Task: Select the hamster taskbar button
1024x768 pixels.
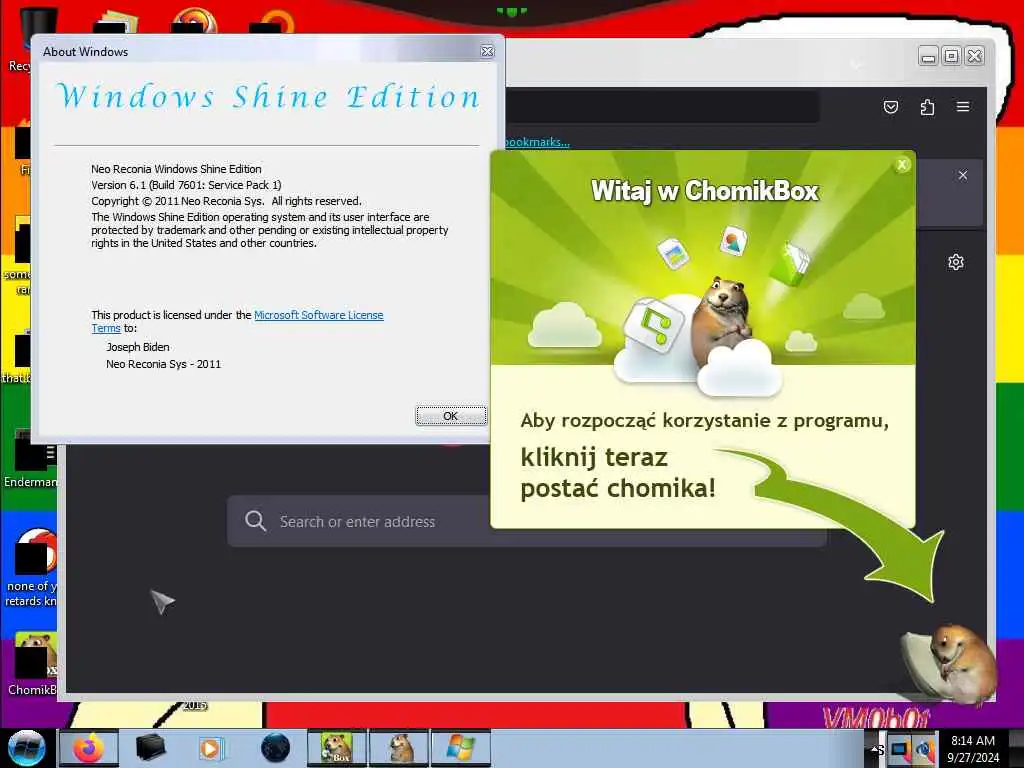Action: point(399,748)
